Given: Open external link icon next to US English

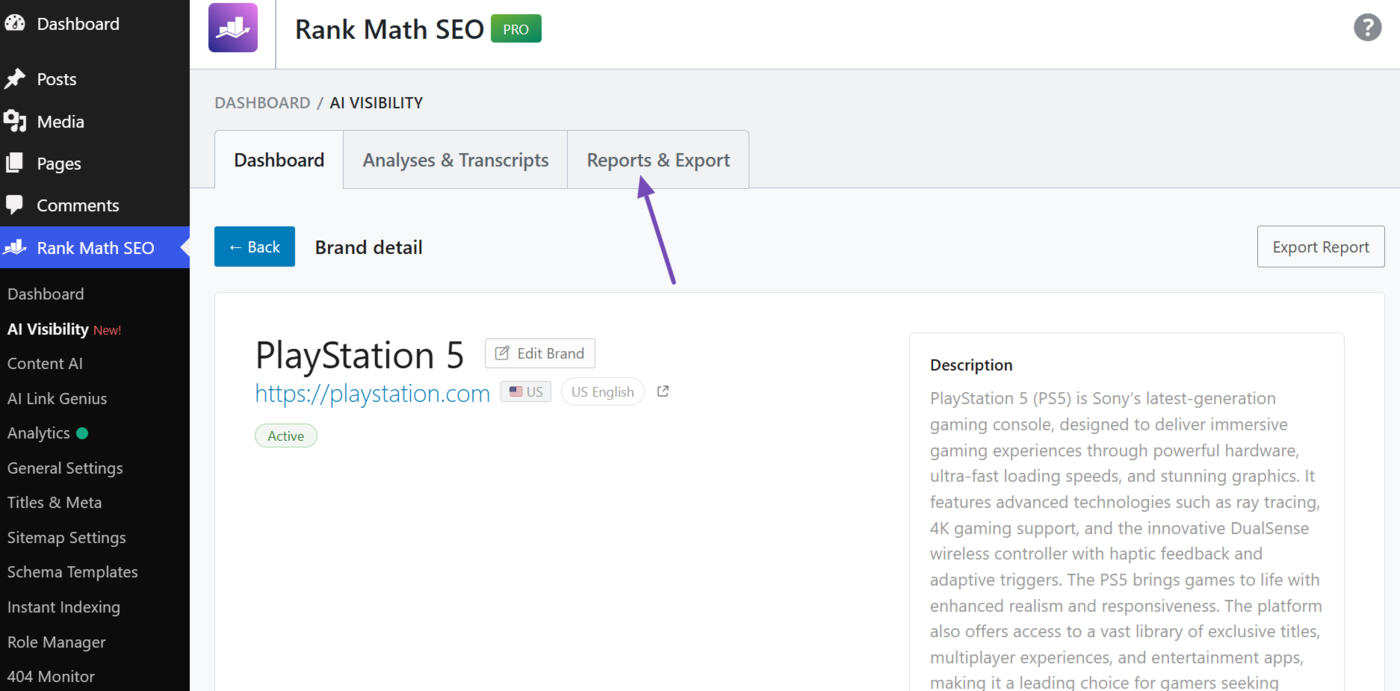Looking at the screenshot, I should (x=663, y=392).
